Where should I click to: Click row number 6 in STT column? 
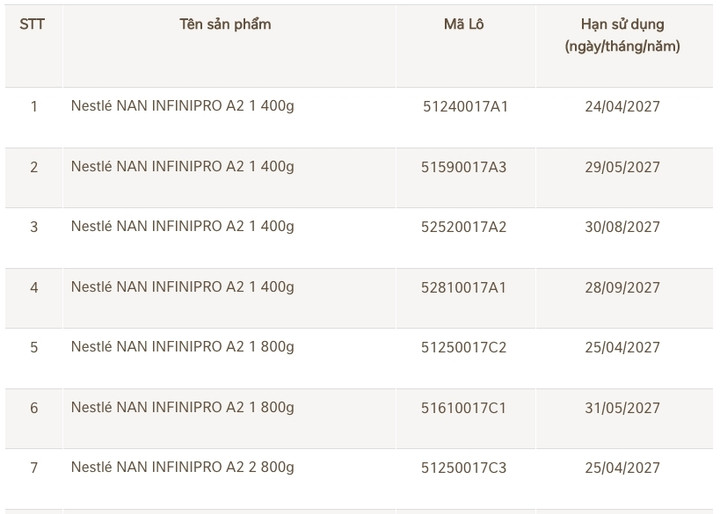click(34, 407)
